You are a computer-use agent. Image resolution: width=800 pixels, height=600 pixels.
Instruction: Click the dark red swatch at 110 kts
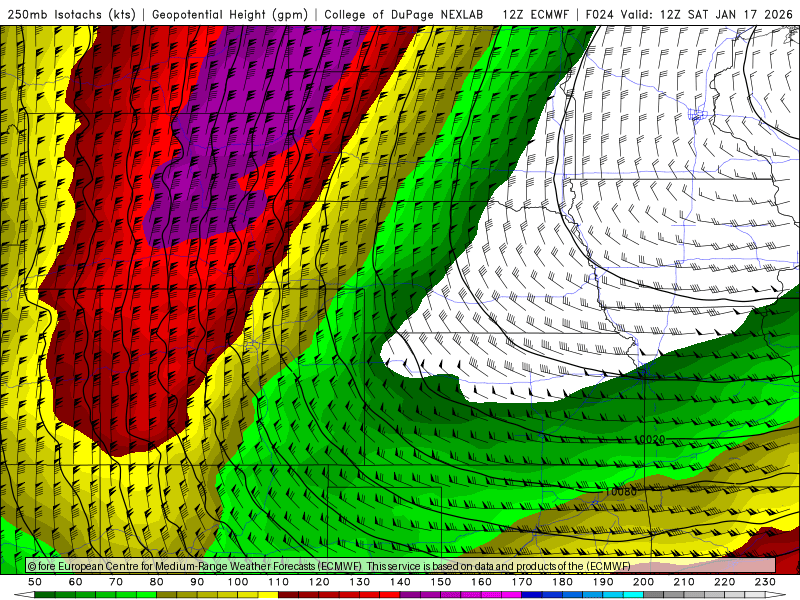[288, 595]
